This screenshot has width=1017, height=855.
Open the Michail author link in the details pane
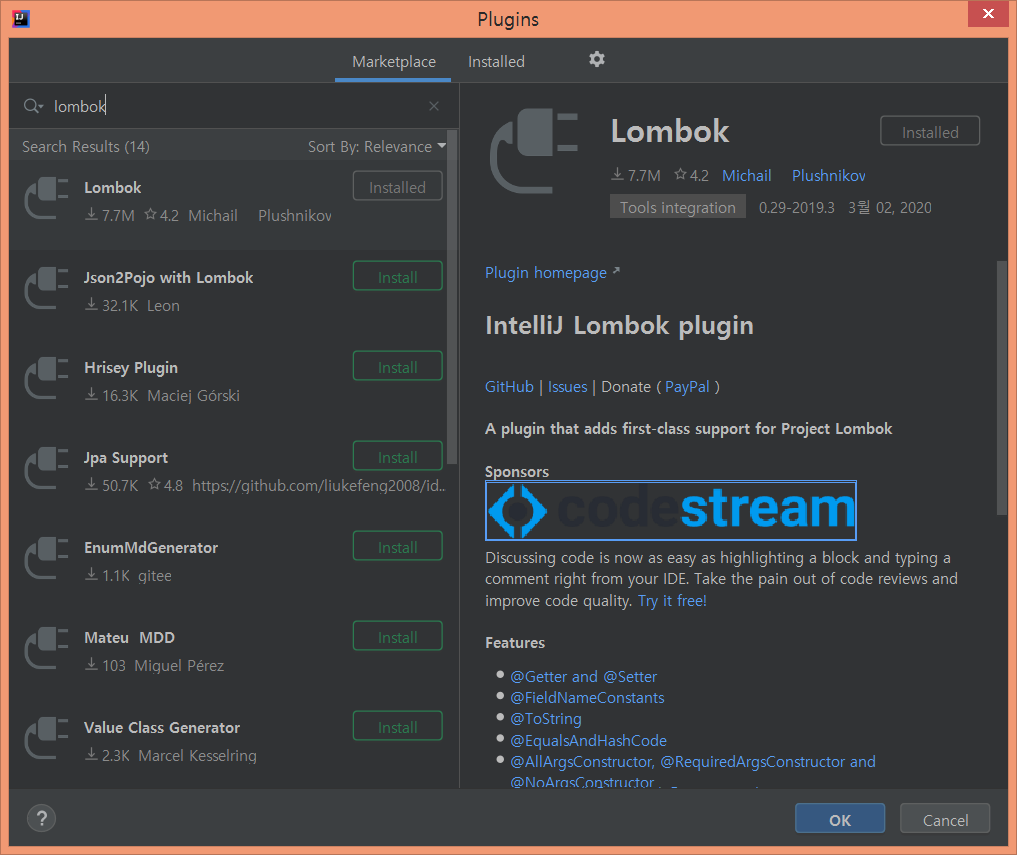click(x=747, y=176)
